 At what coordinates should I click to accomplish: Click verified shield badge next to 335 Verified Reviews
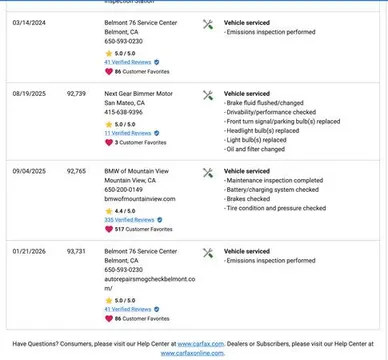point(160,220)
